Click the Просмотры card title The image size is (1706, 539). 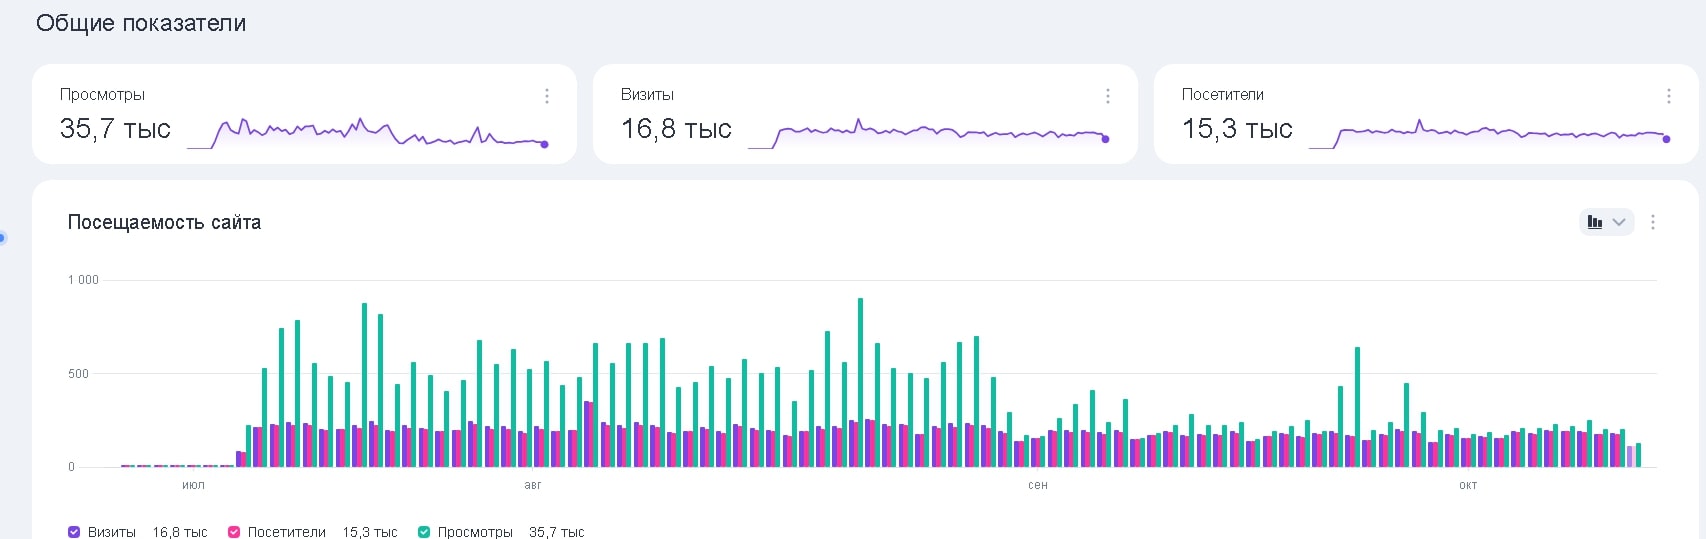coord(102,95)
